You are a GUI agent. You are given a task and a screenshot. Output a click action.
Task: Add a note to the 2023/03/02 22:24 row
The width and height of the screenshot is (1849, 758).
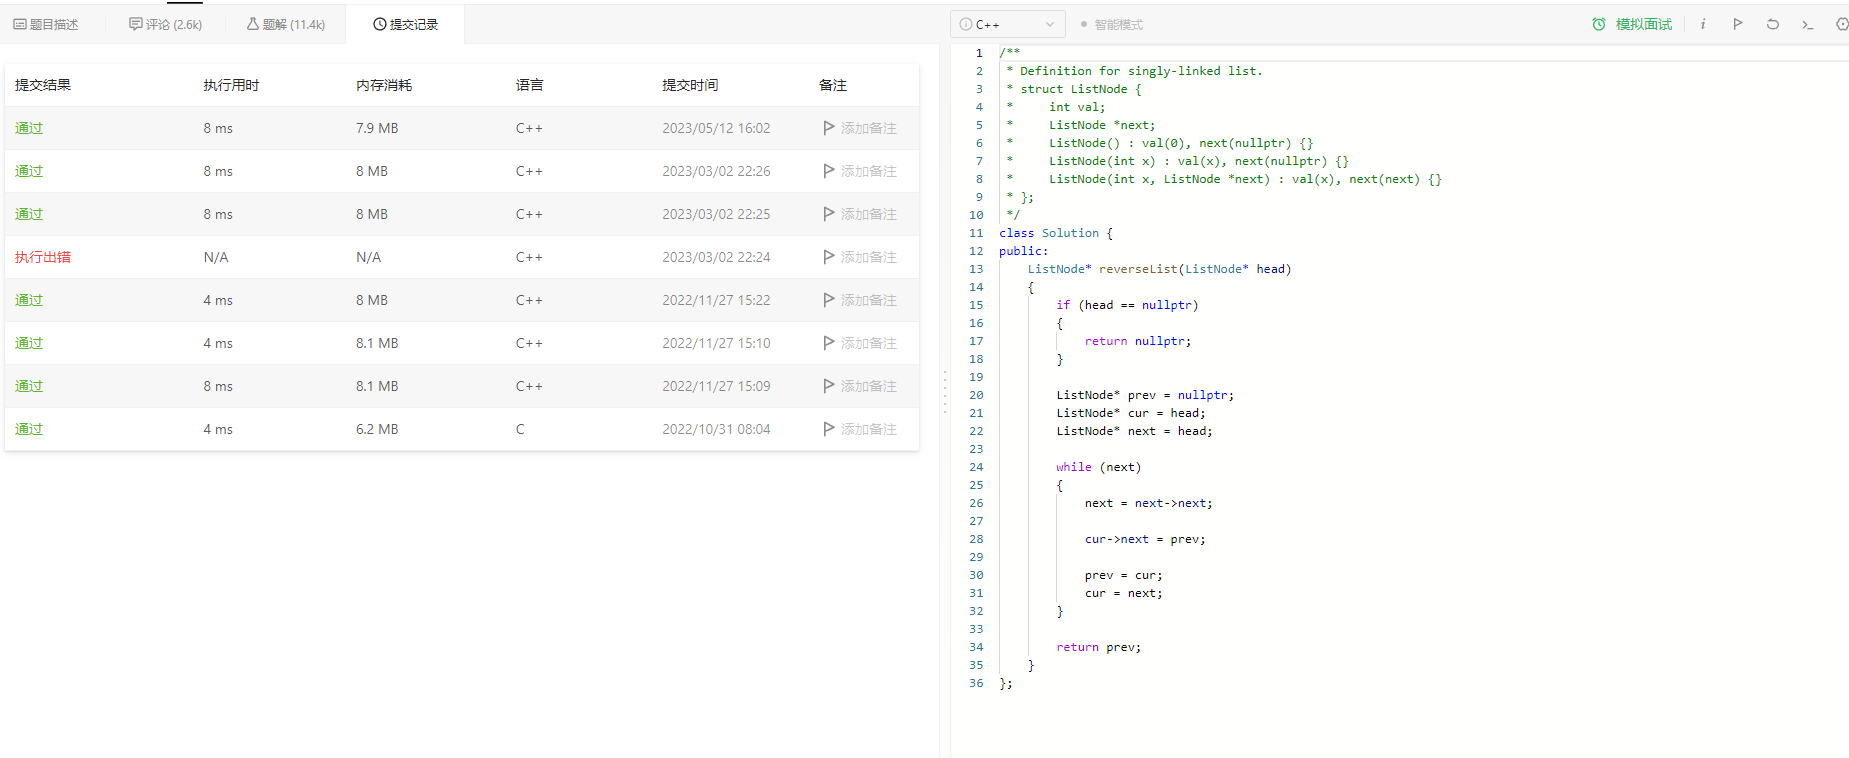860,257
